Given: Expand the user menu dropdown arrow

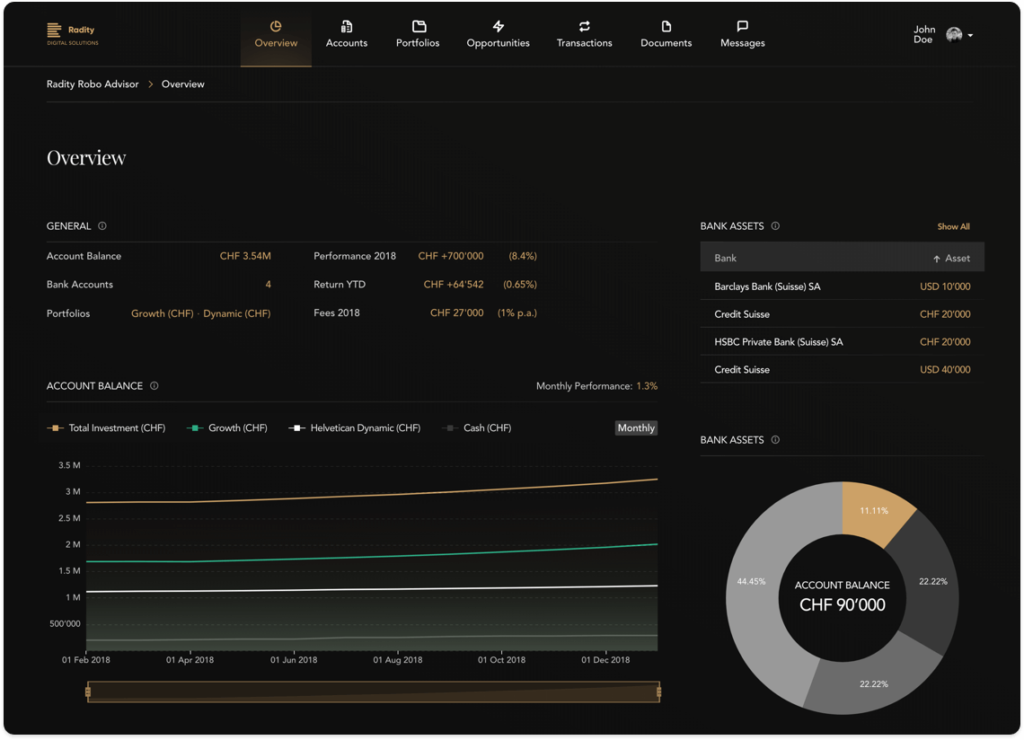Looking at the screenshot, I should (970, 35).
